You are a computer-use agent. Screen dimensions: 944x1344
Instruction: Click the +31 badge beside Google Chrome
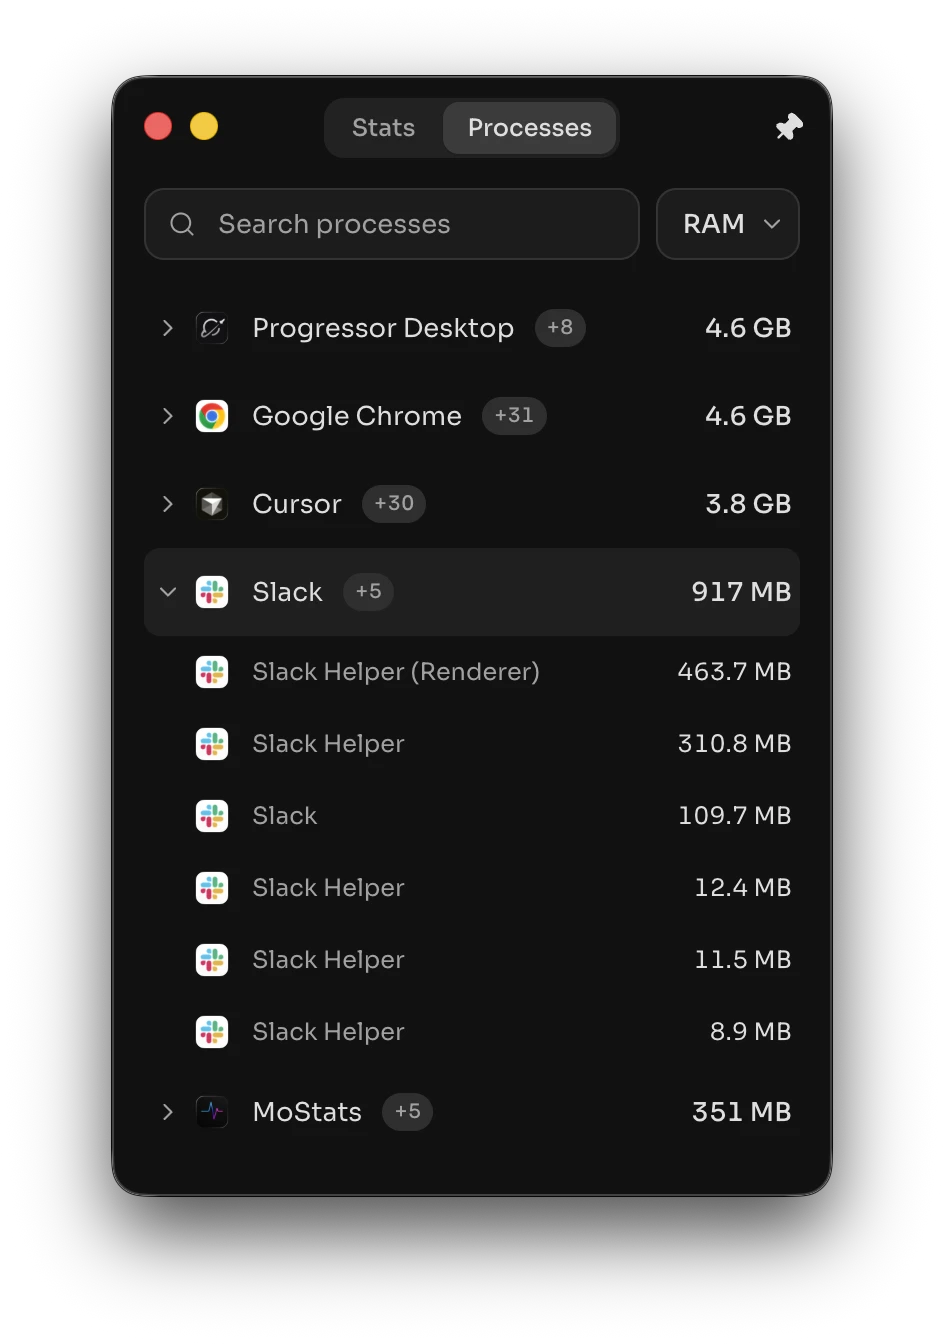514,416
